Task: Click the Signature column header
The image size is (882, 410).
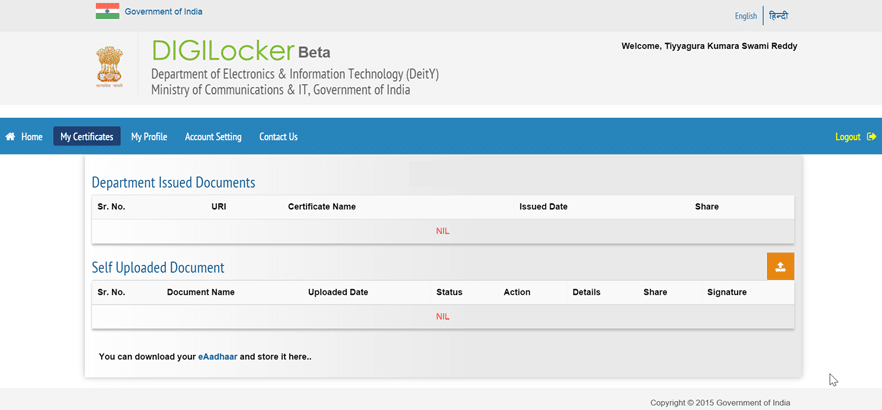Action: coord(727,292)
